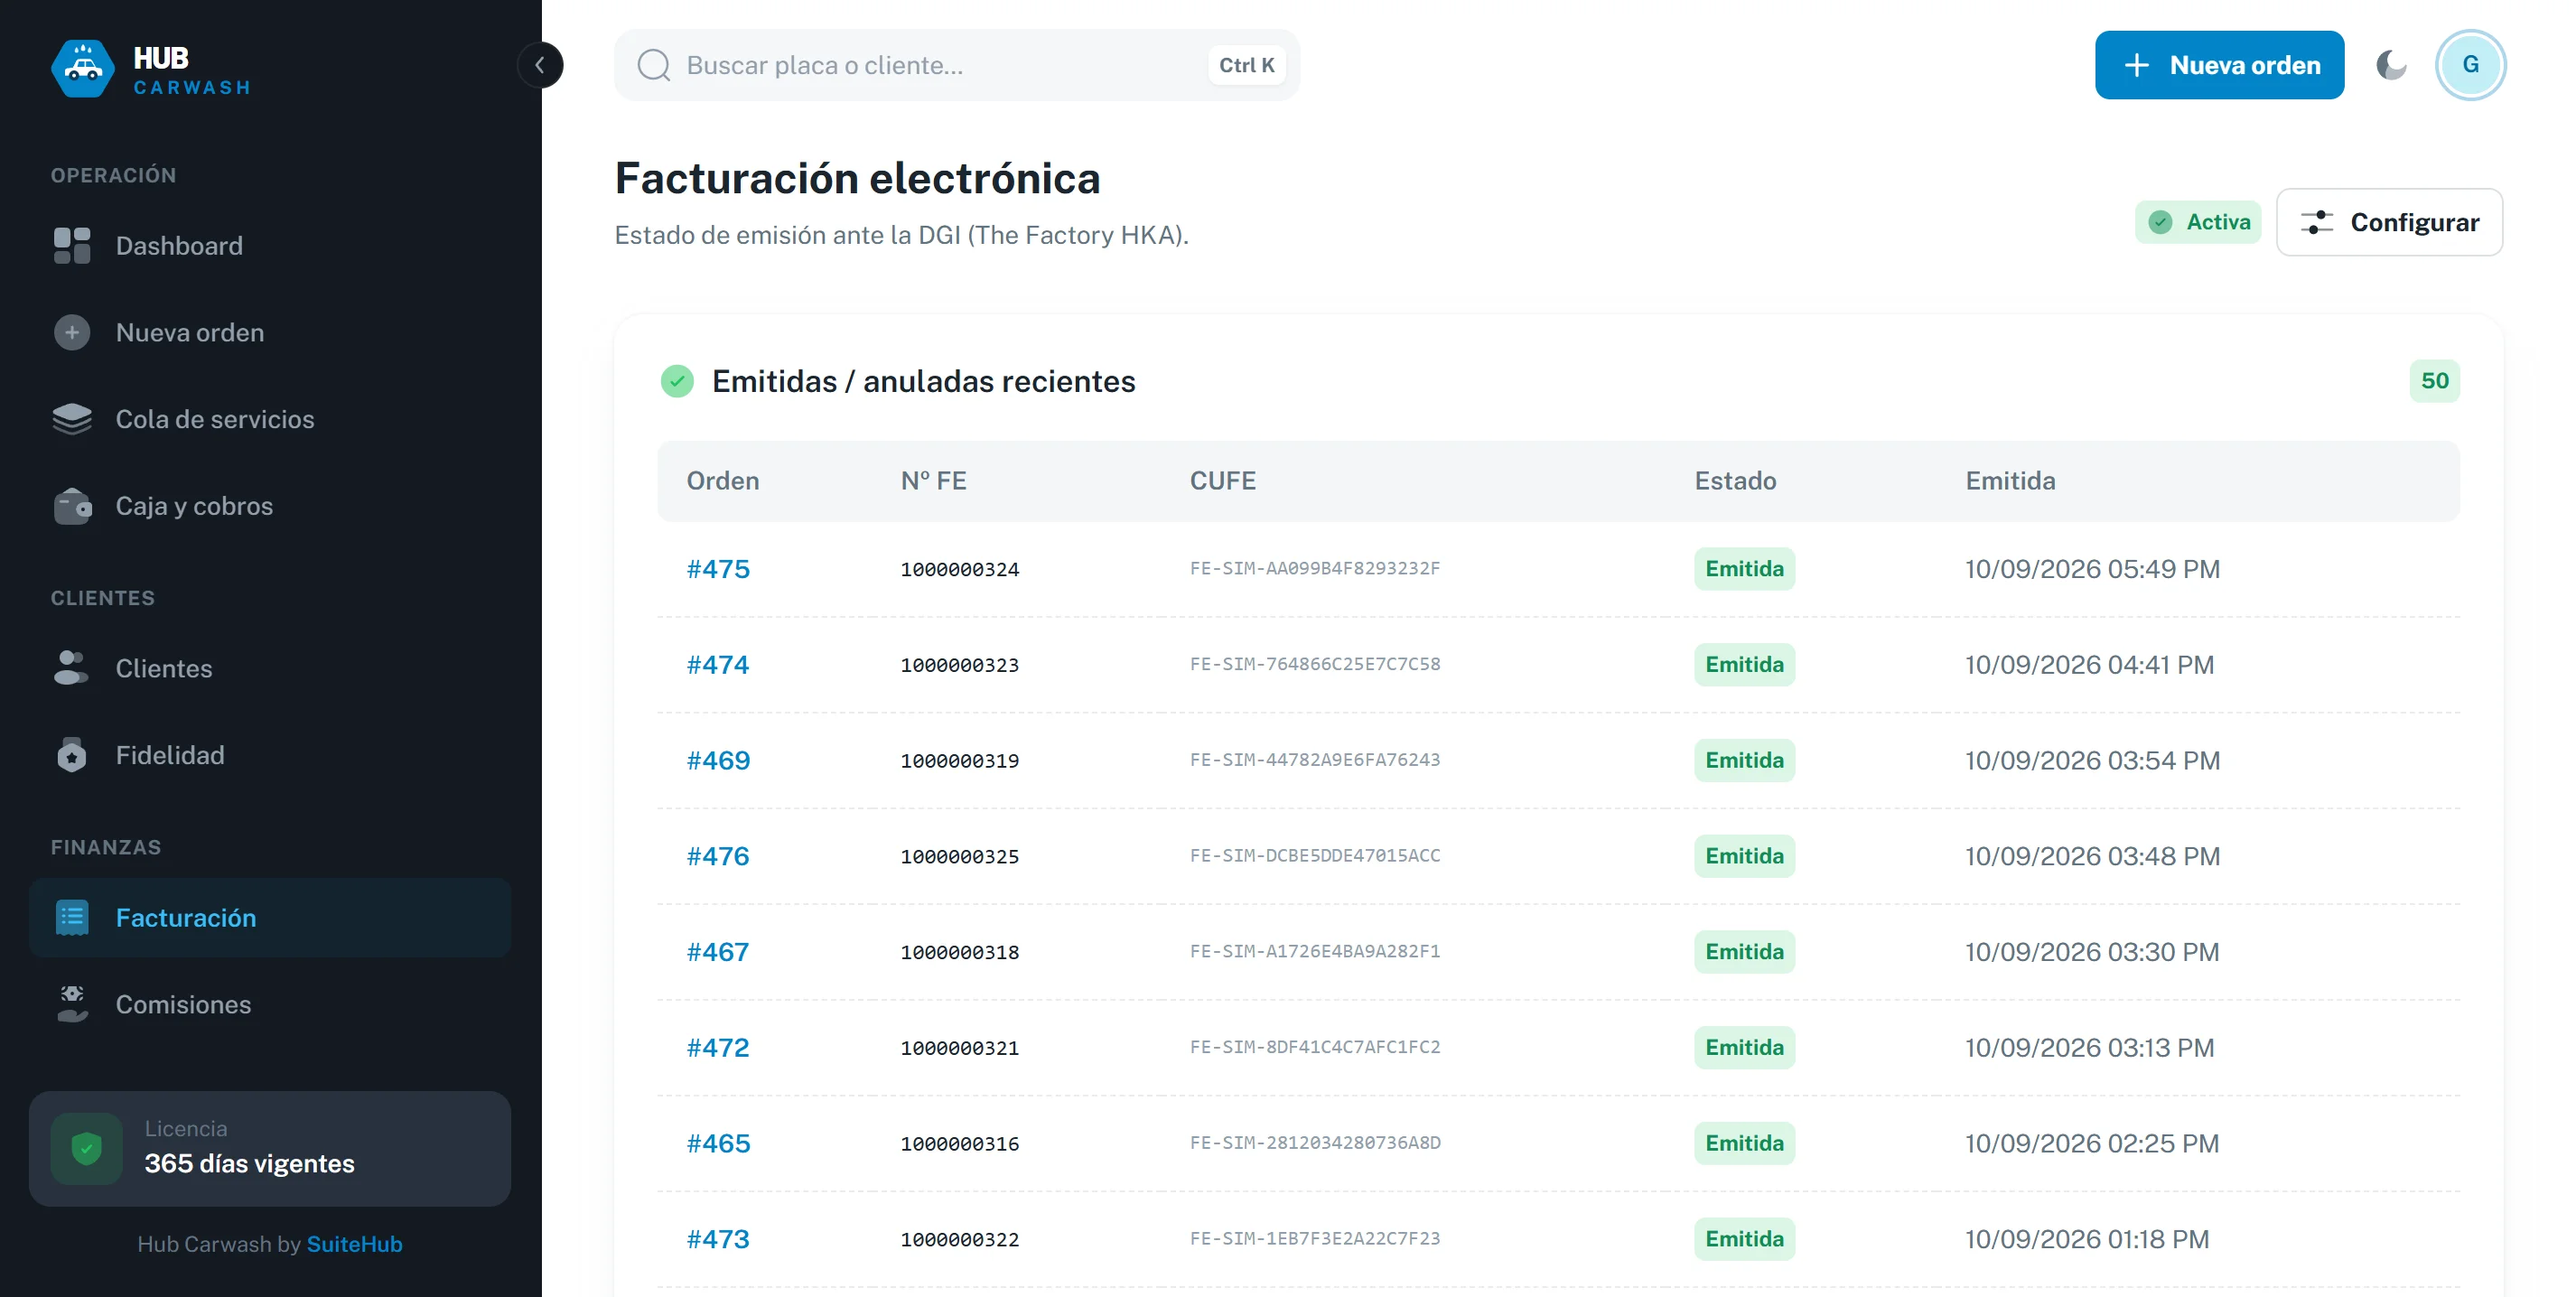
Task: Open Cola de servicios layers icon
Action: (x=72, y=419)
